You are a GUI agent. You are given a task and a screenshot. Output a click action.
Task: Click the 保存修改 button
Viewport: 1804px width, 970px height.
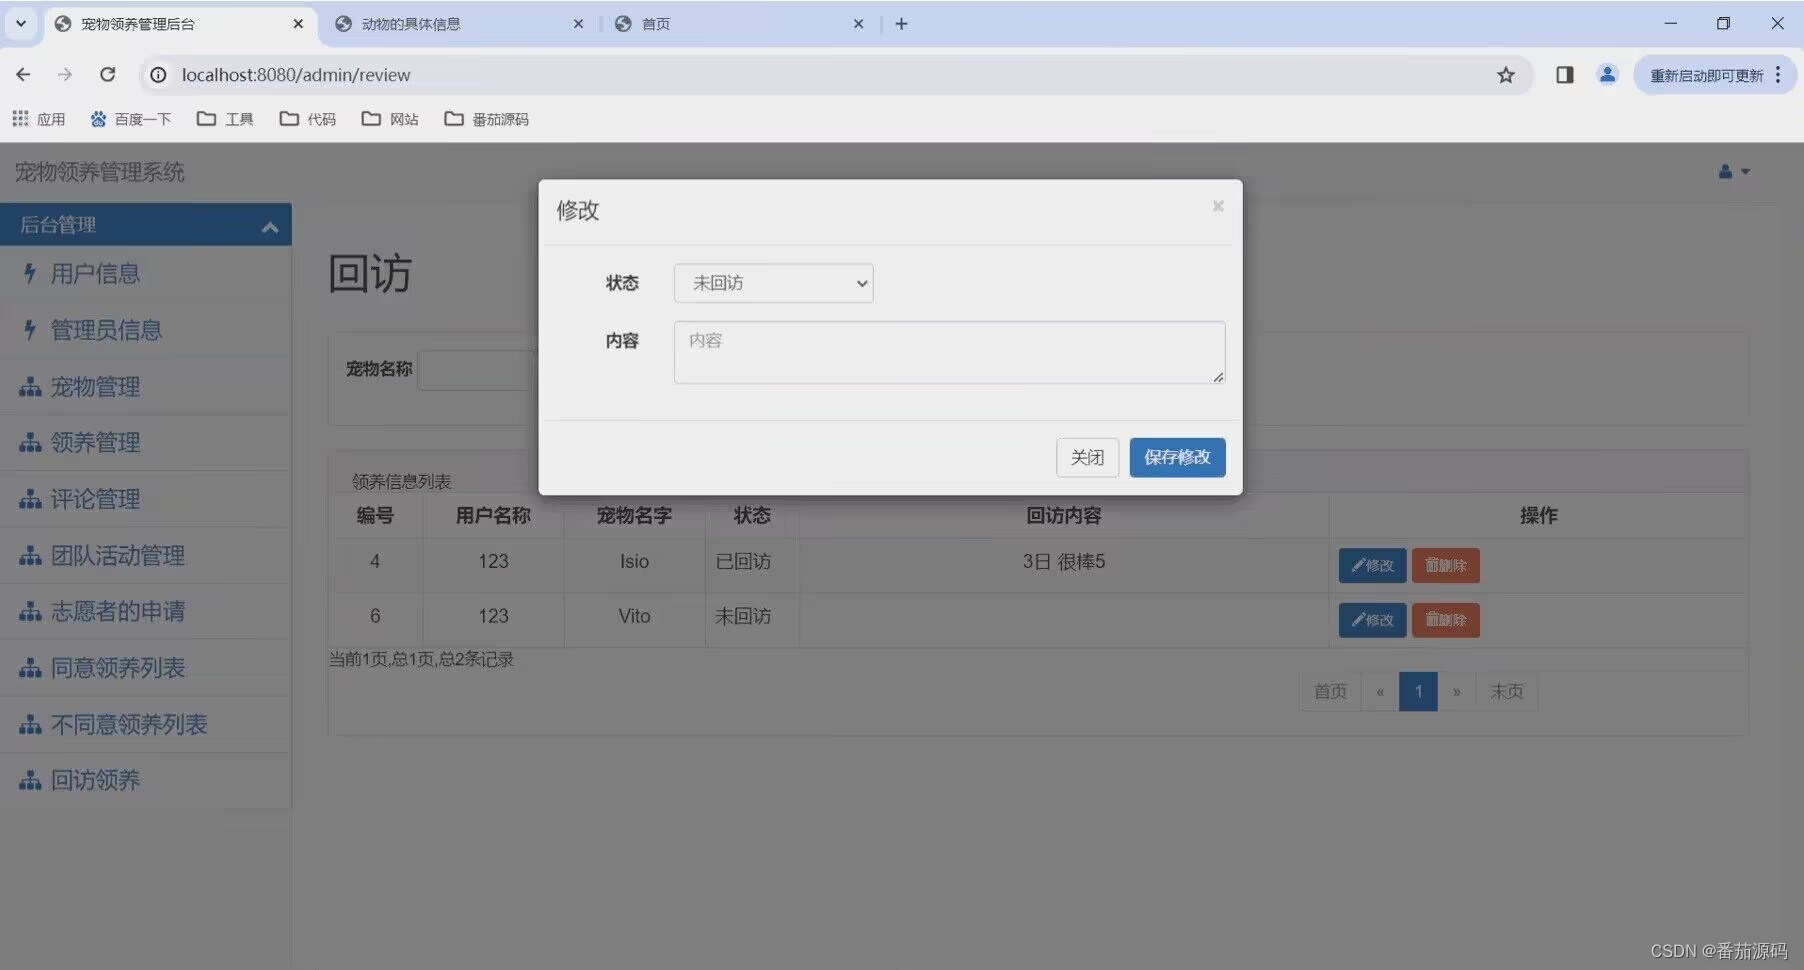[x=1177, y=457]
